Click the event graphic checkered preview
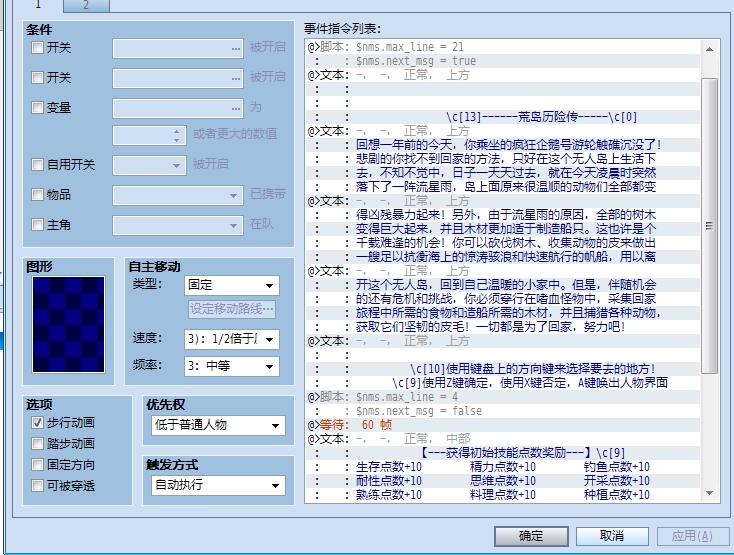The width and height of the screenshot is (734, 555). (x=68, y=324)
